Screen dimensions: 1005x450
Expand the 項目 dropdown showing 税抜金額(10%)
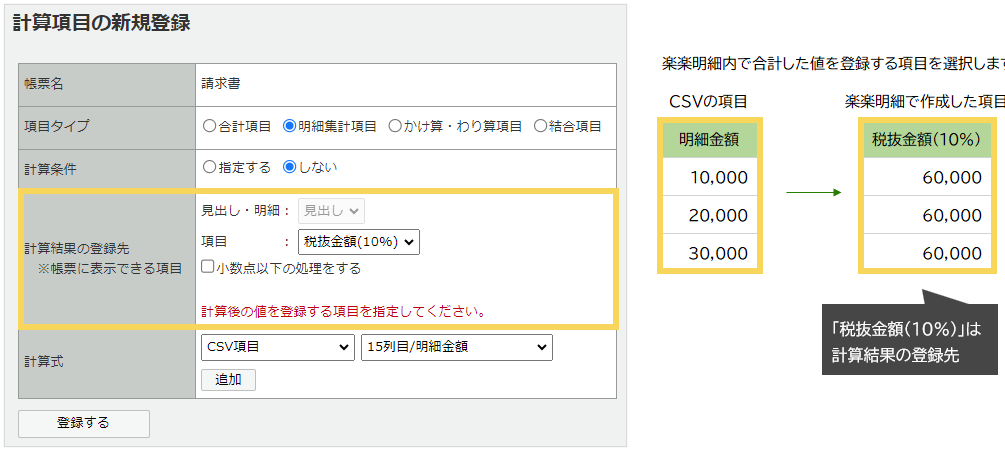(x=359, y=241)
